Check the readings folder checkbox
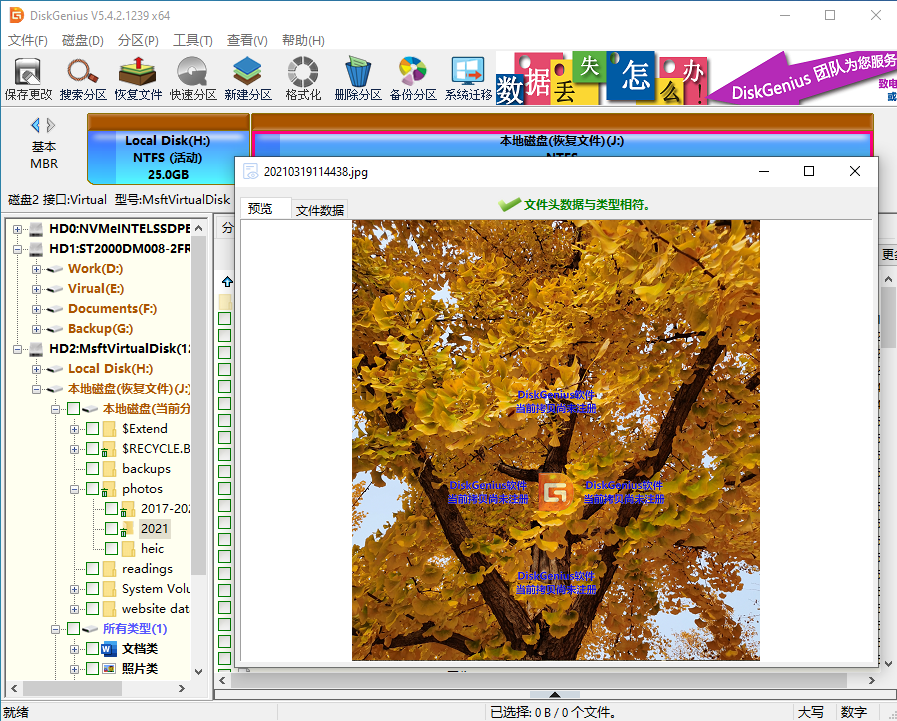The height and width of the screenshot is (721, 897). click(x=93, y=569)
